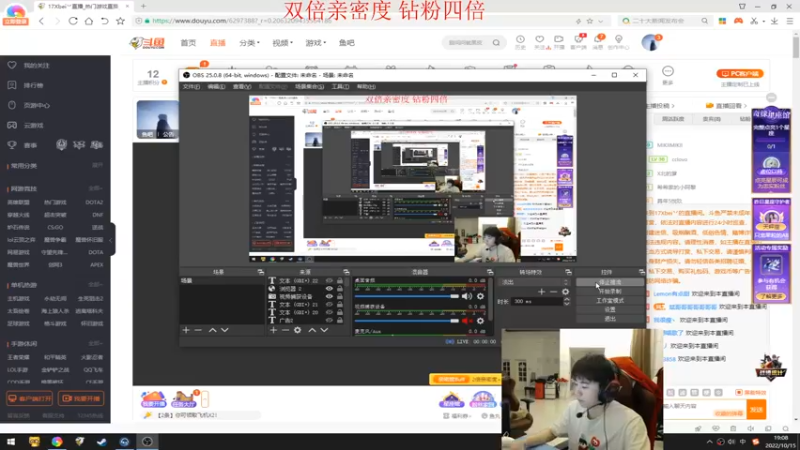
Task: Open transition properties gear icon
Action: click(565, 292)
